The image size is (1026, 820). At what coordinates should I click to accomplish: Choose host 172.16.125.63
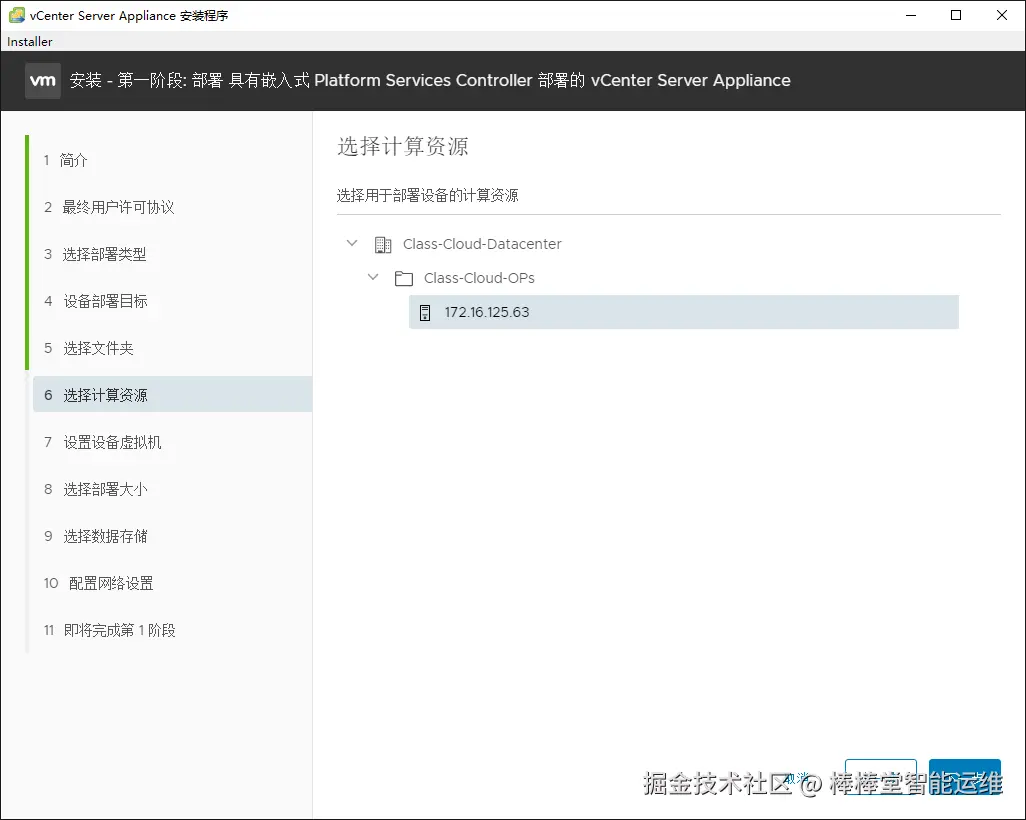coord(684,312)
